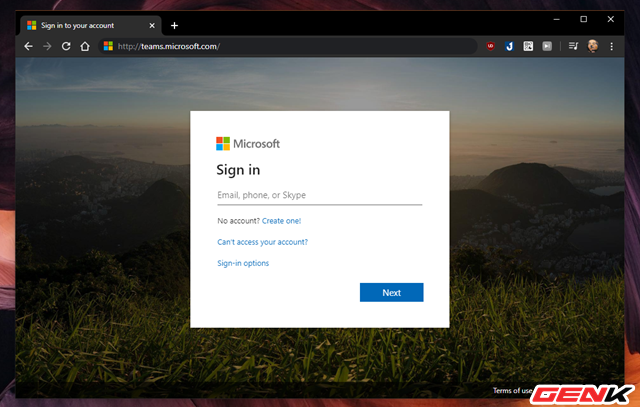The height and width of the screenshot is (407, 640).
Task: Minimize the browser window
Action: pos(557,19)
